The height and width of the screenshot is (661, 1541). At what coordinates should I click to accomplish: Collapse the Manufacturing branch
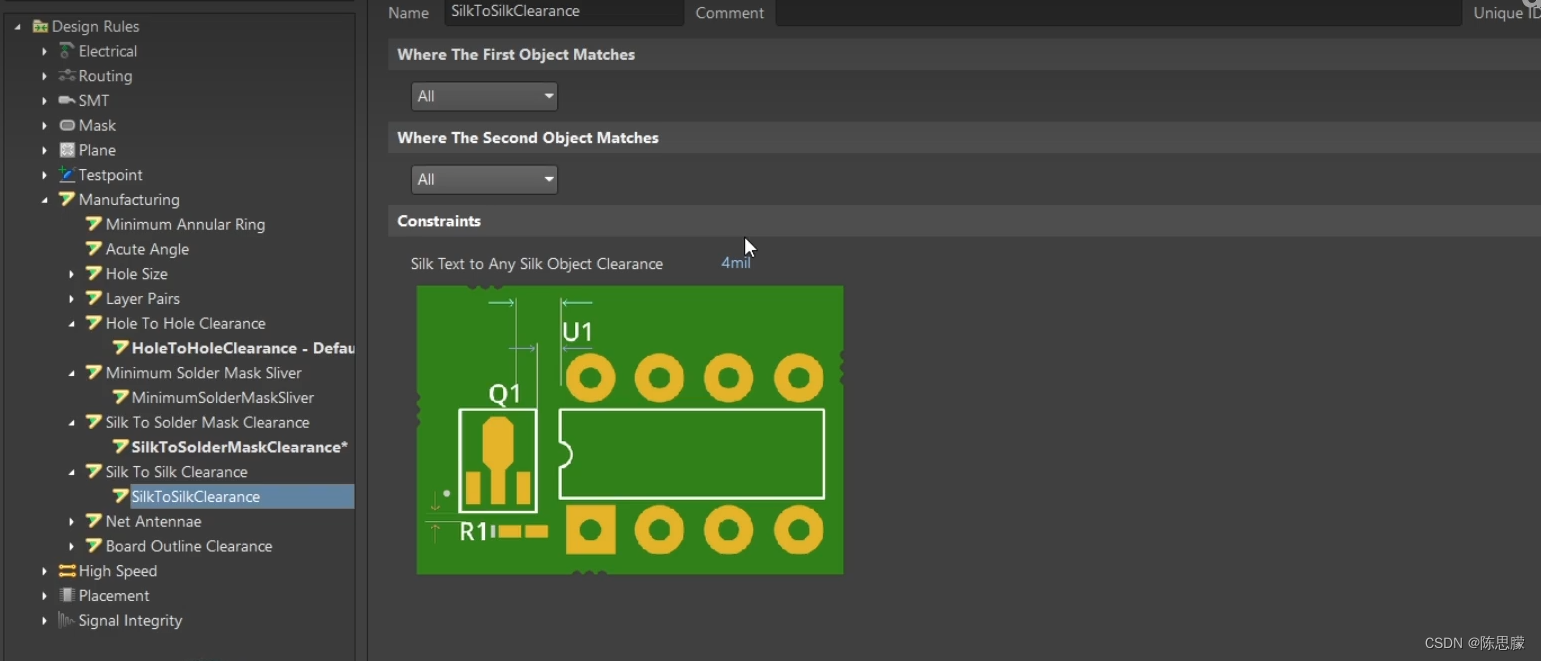[44, 200]
